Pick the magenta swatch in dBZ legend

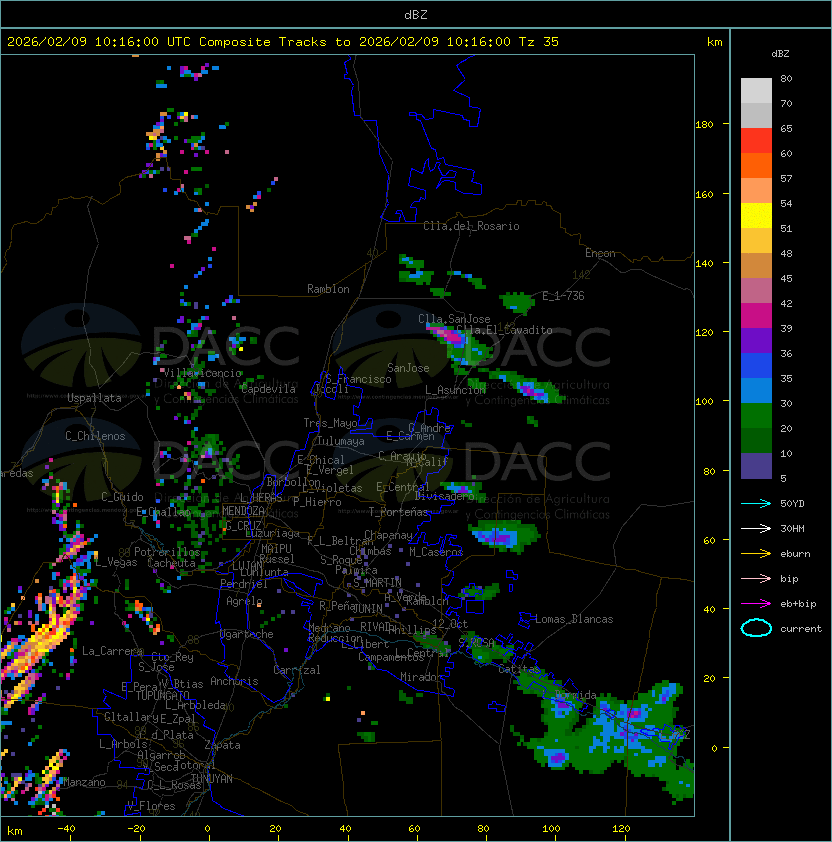pyautogui.click(x=756, y=315)
